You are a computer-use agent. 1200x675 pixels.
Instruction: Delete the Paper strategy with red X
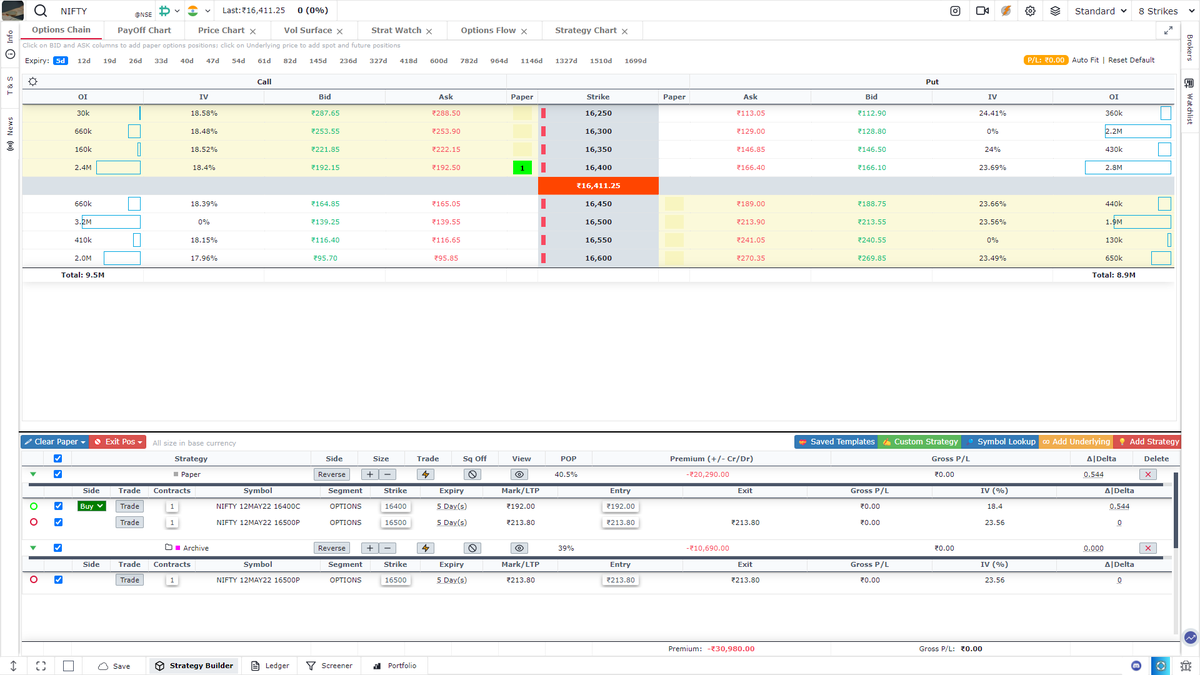pyautogui.click(x=1148, y=474)
